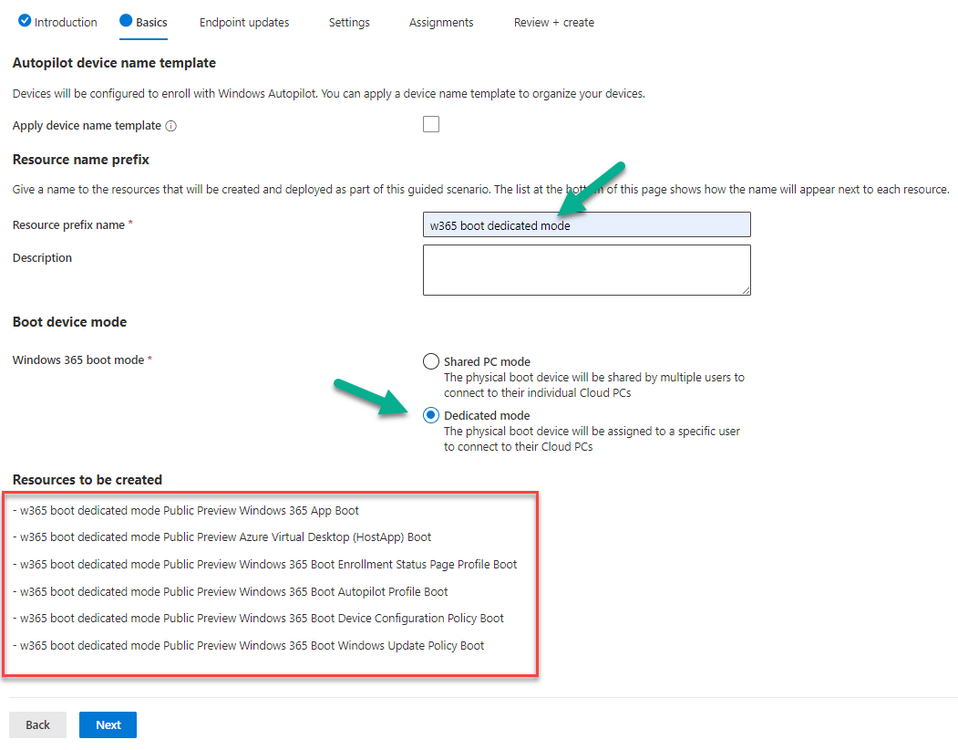Click the Next button
Screen dimensions: 958x750
pyautogui.click(x=108, y=724)
